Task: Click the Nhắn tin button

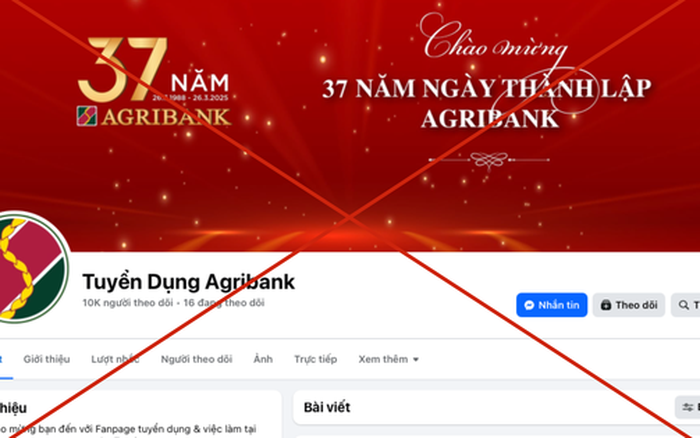Action: (552, 305)
